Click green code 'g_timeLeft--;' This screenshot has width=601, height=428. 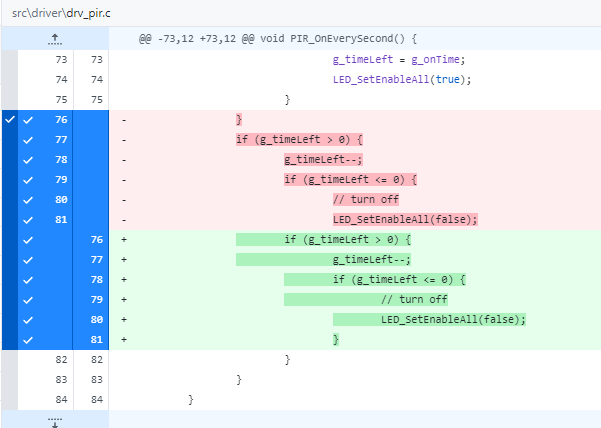click(371, 259)
